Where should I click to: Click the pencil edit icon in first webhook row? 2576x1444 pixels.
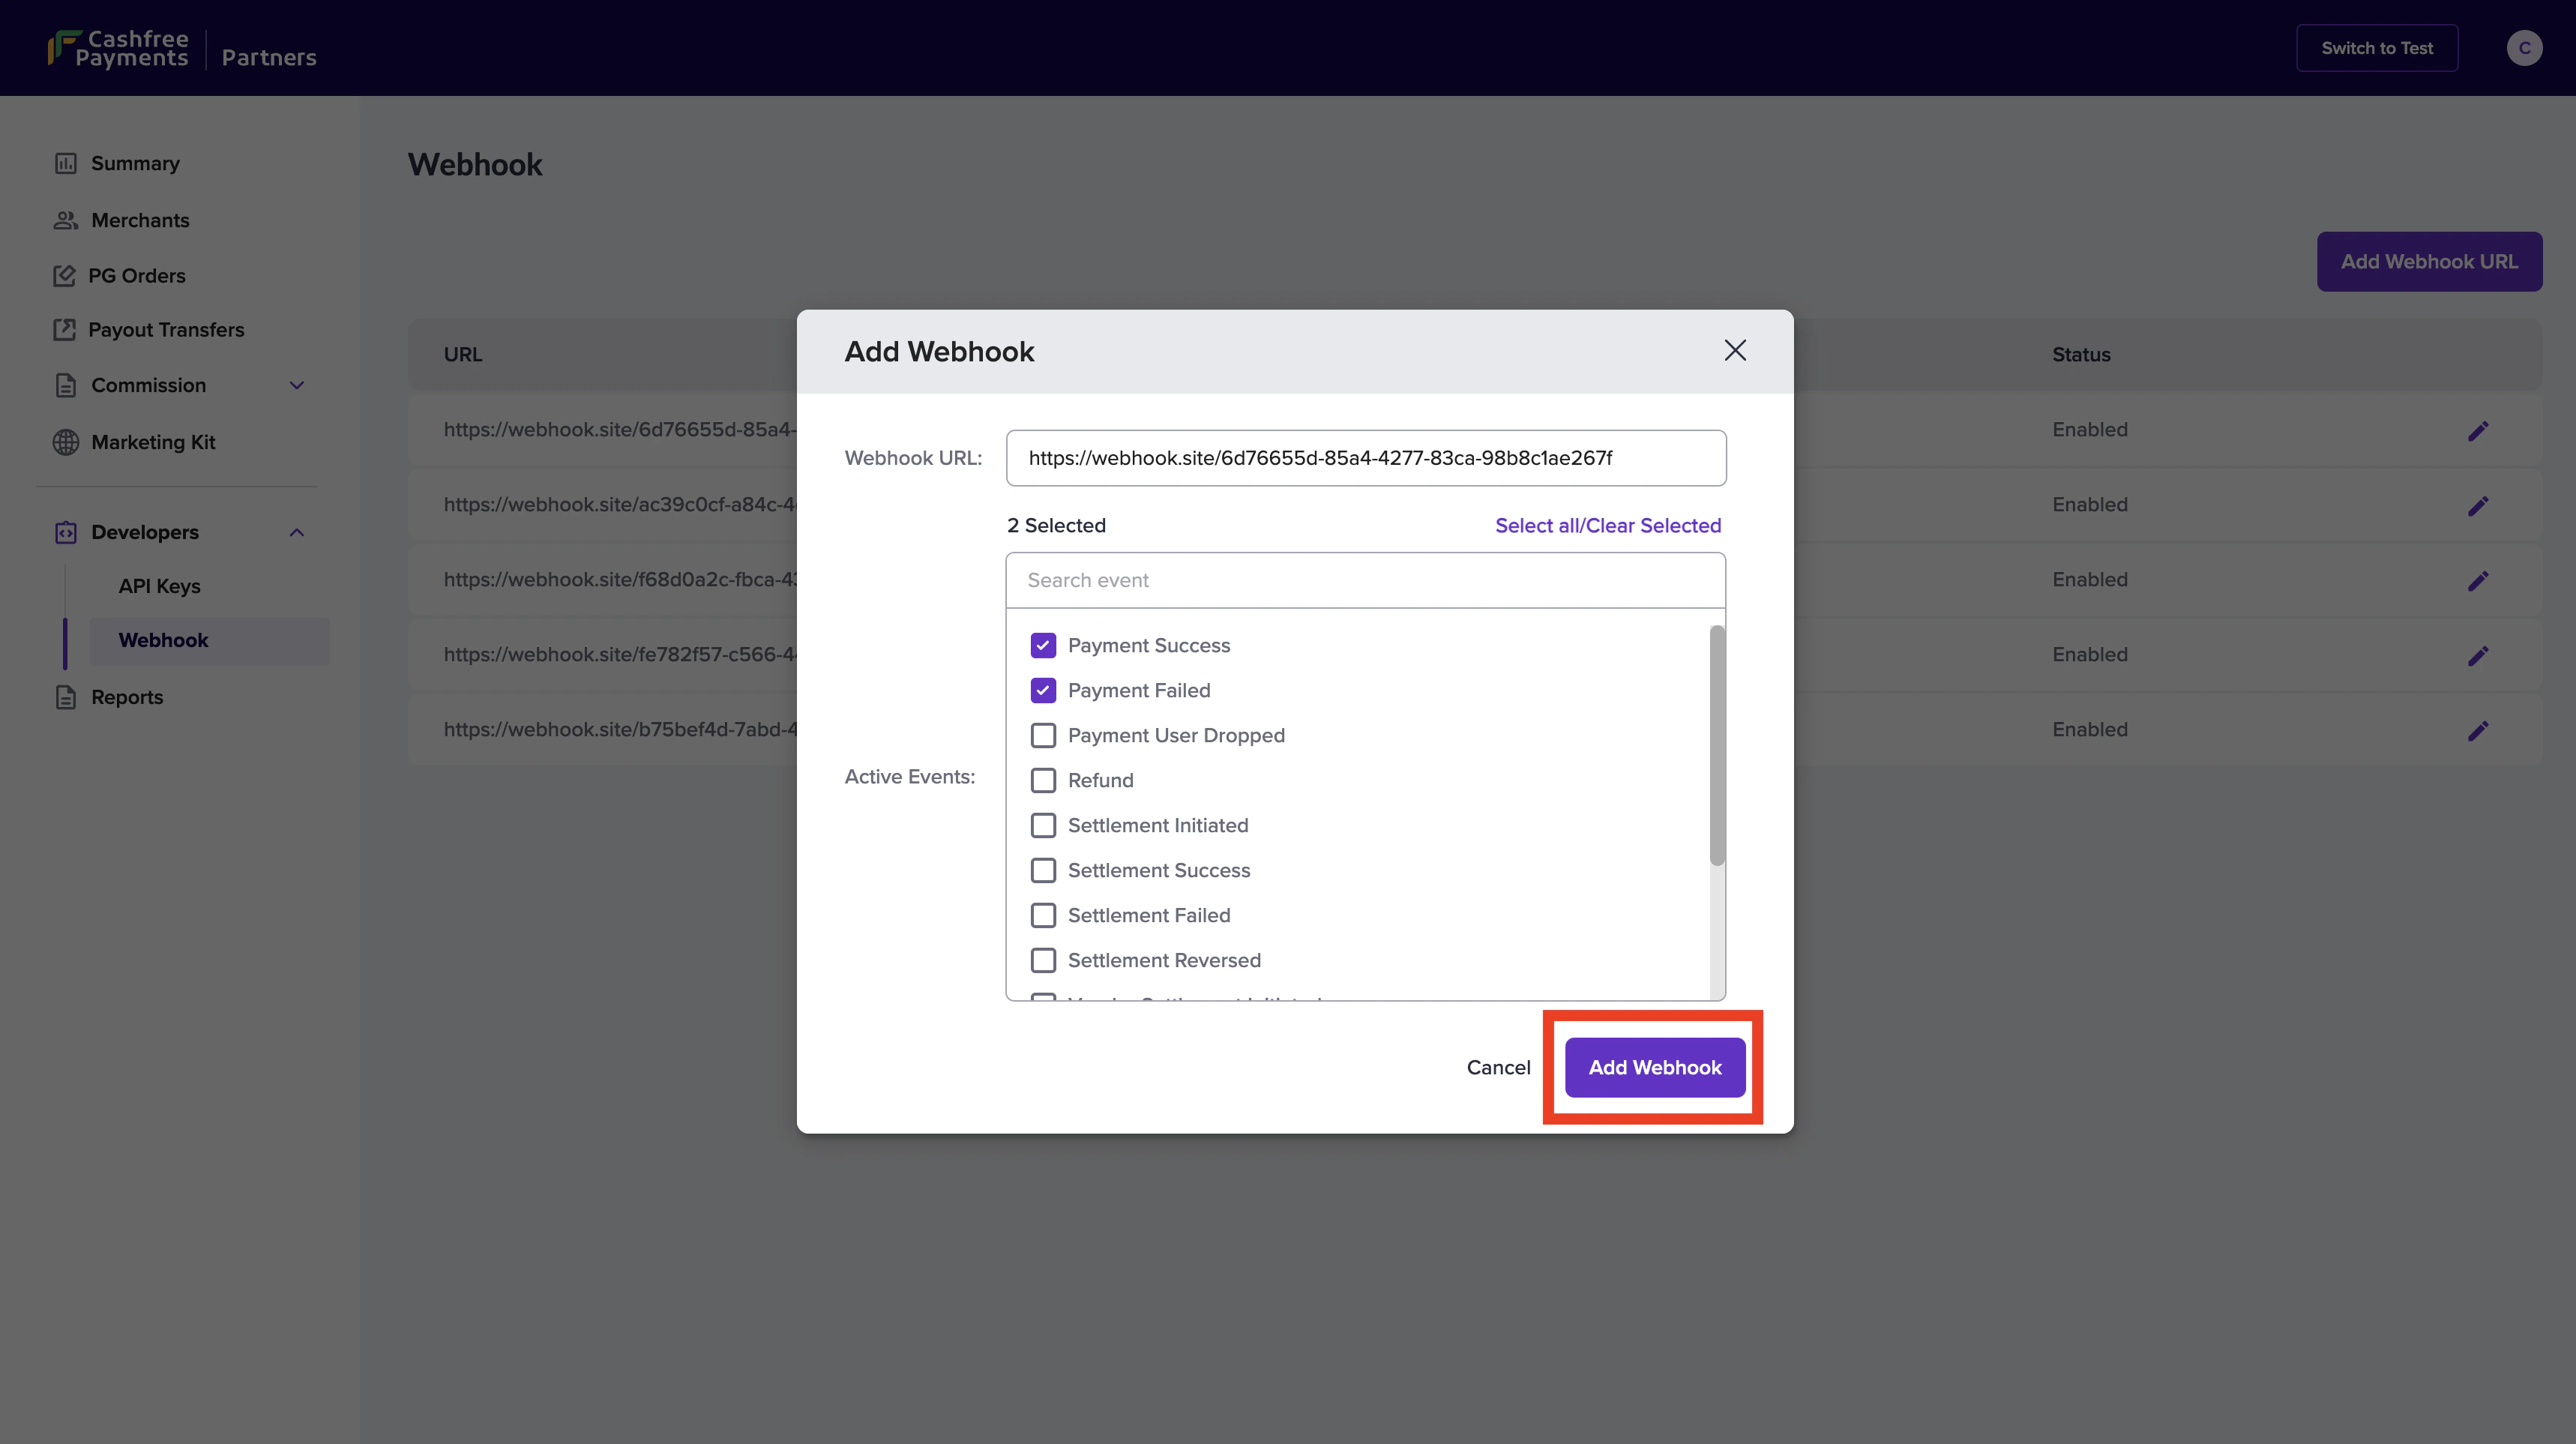[2477, 431]
